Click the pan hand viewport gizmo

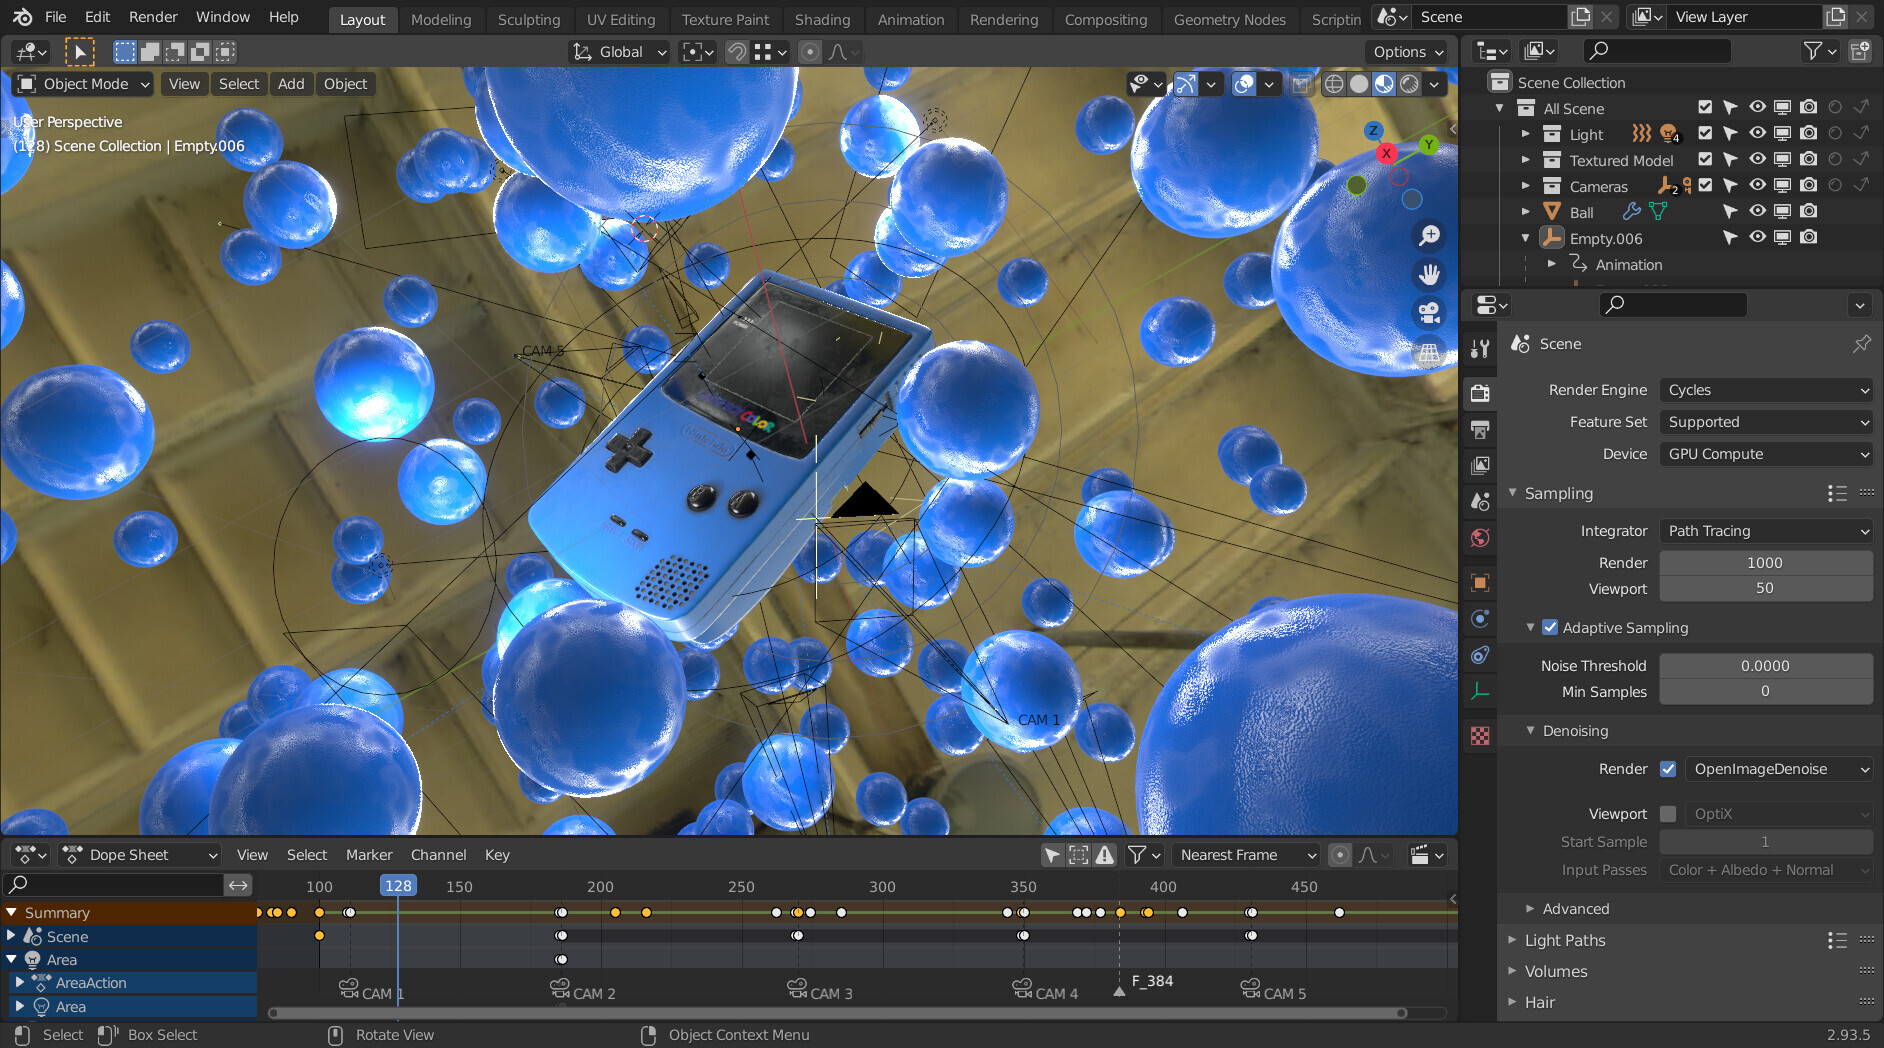pyautogui.click(x=1429, y=275)
